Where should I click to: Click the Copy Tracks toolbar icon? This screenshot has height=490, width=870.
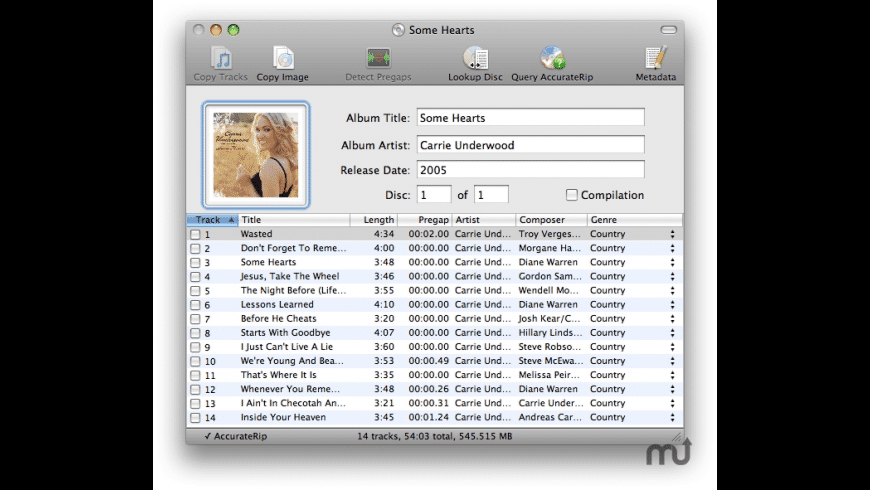pyautogui.click(x=221, y=64)
